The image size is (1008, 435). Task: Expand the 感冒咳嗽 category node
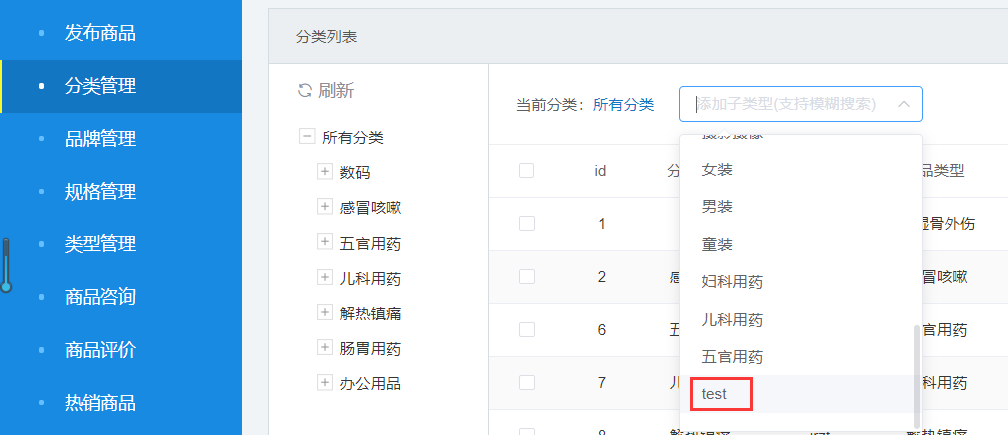[324, 207]
